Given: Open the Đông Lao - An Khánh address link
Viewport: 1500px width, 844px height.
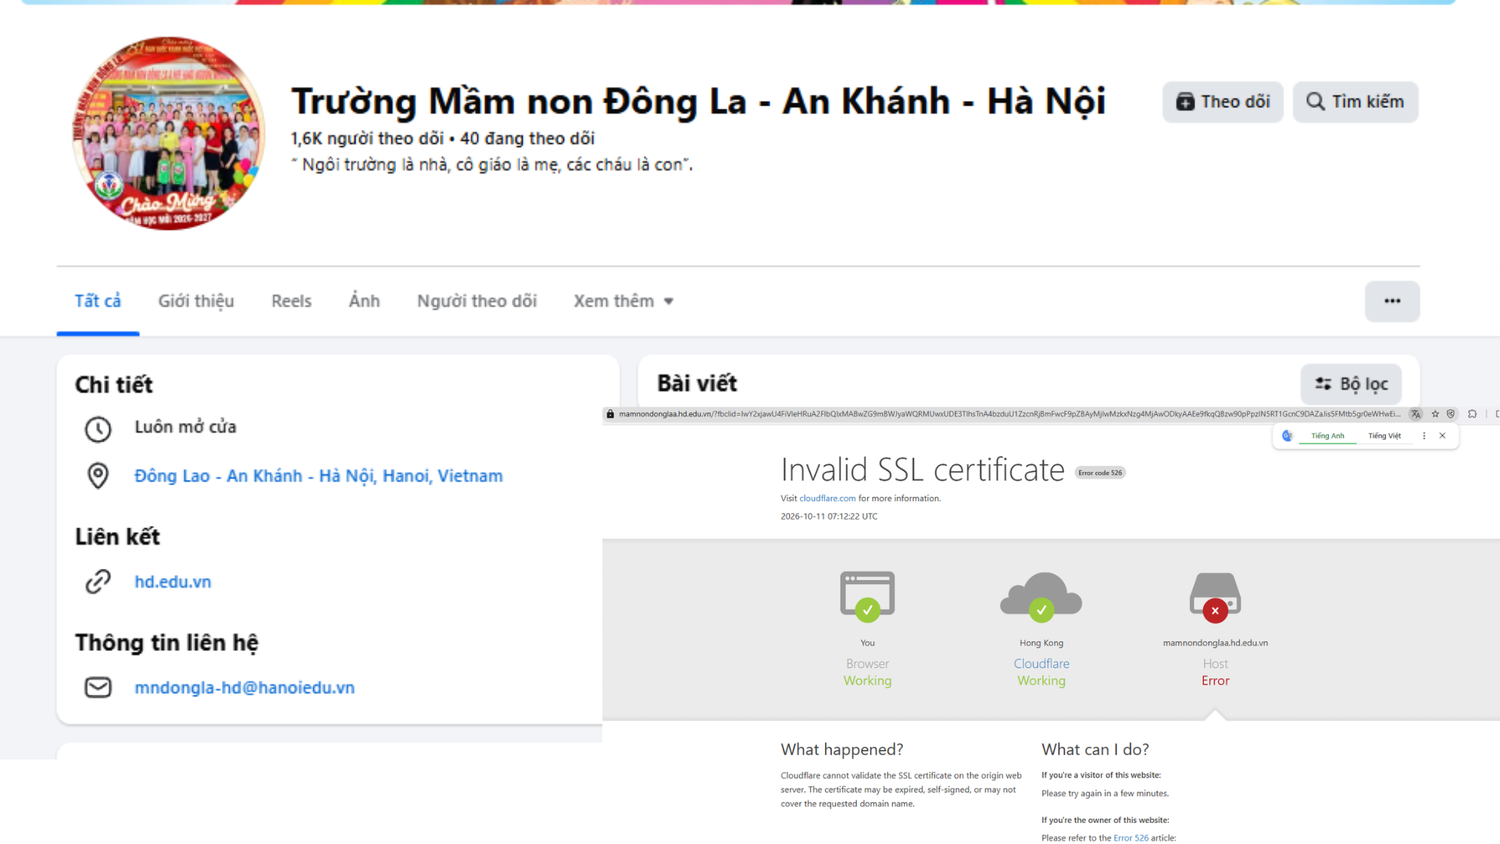Looking at the screenshot, I should (x=319, y=476).
